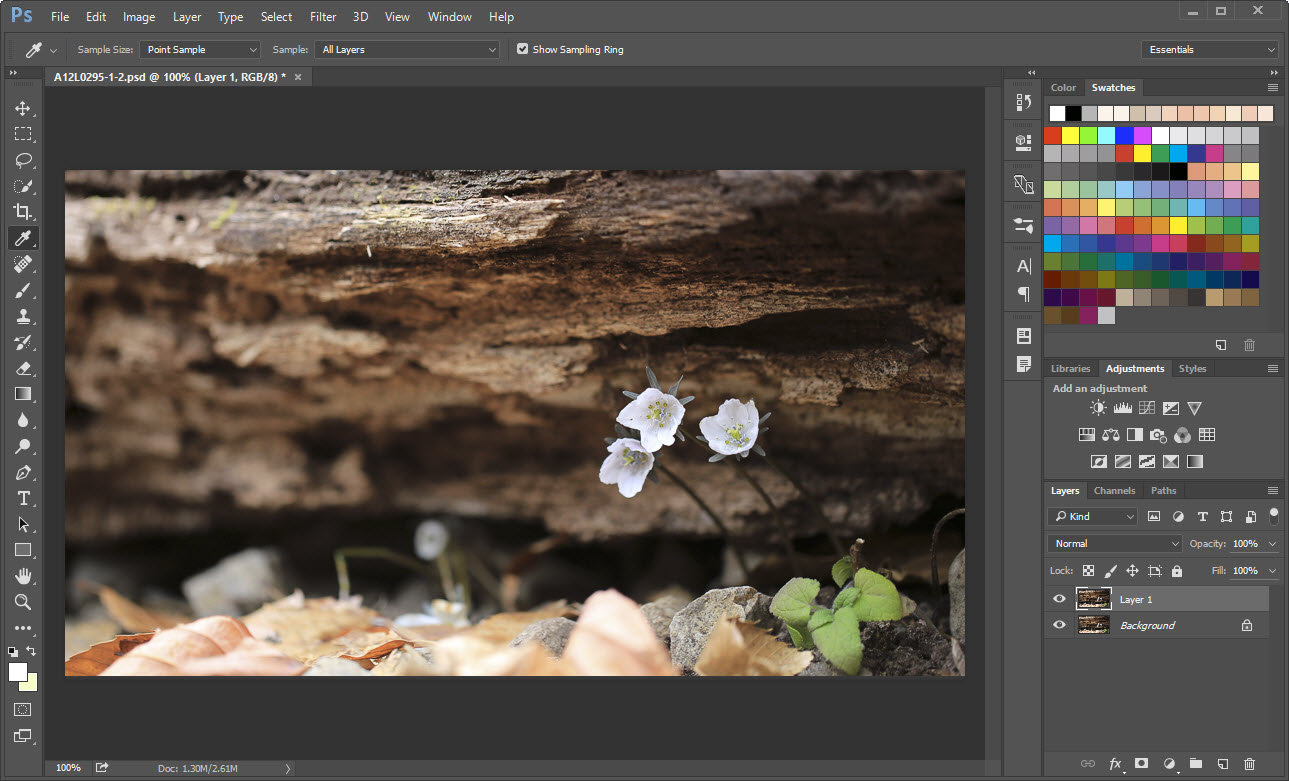Screen dimensions: 1289x781
Task: Expand the status bar info arrow
Action: point(288,768)
